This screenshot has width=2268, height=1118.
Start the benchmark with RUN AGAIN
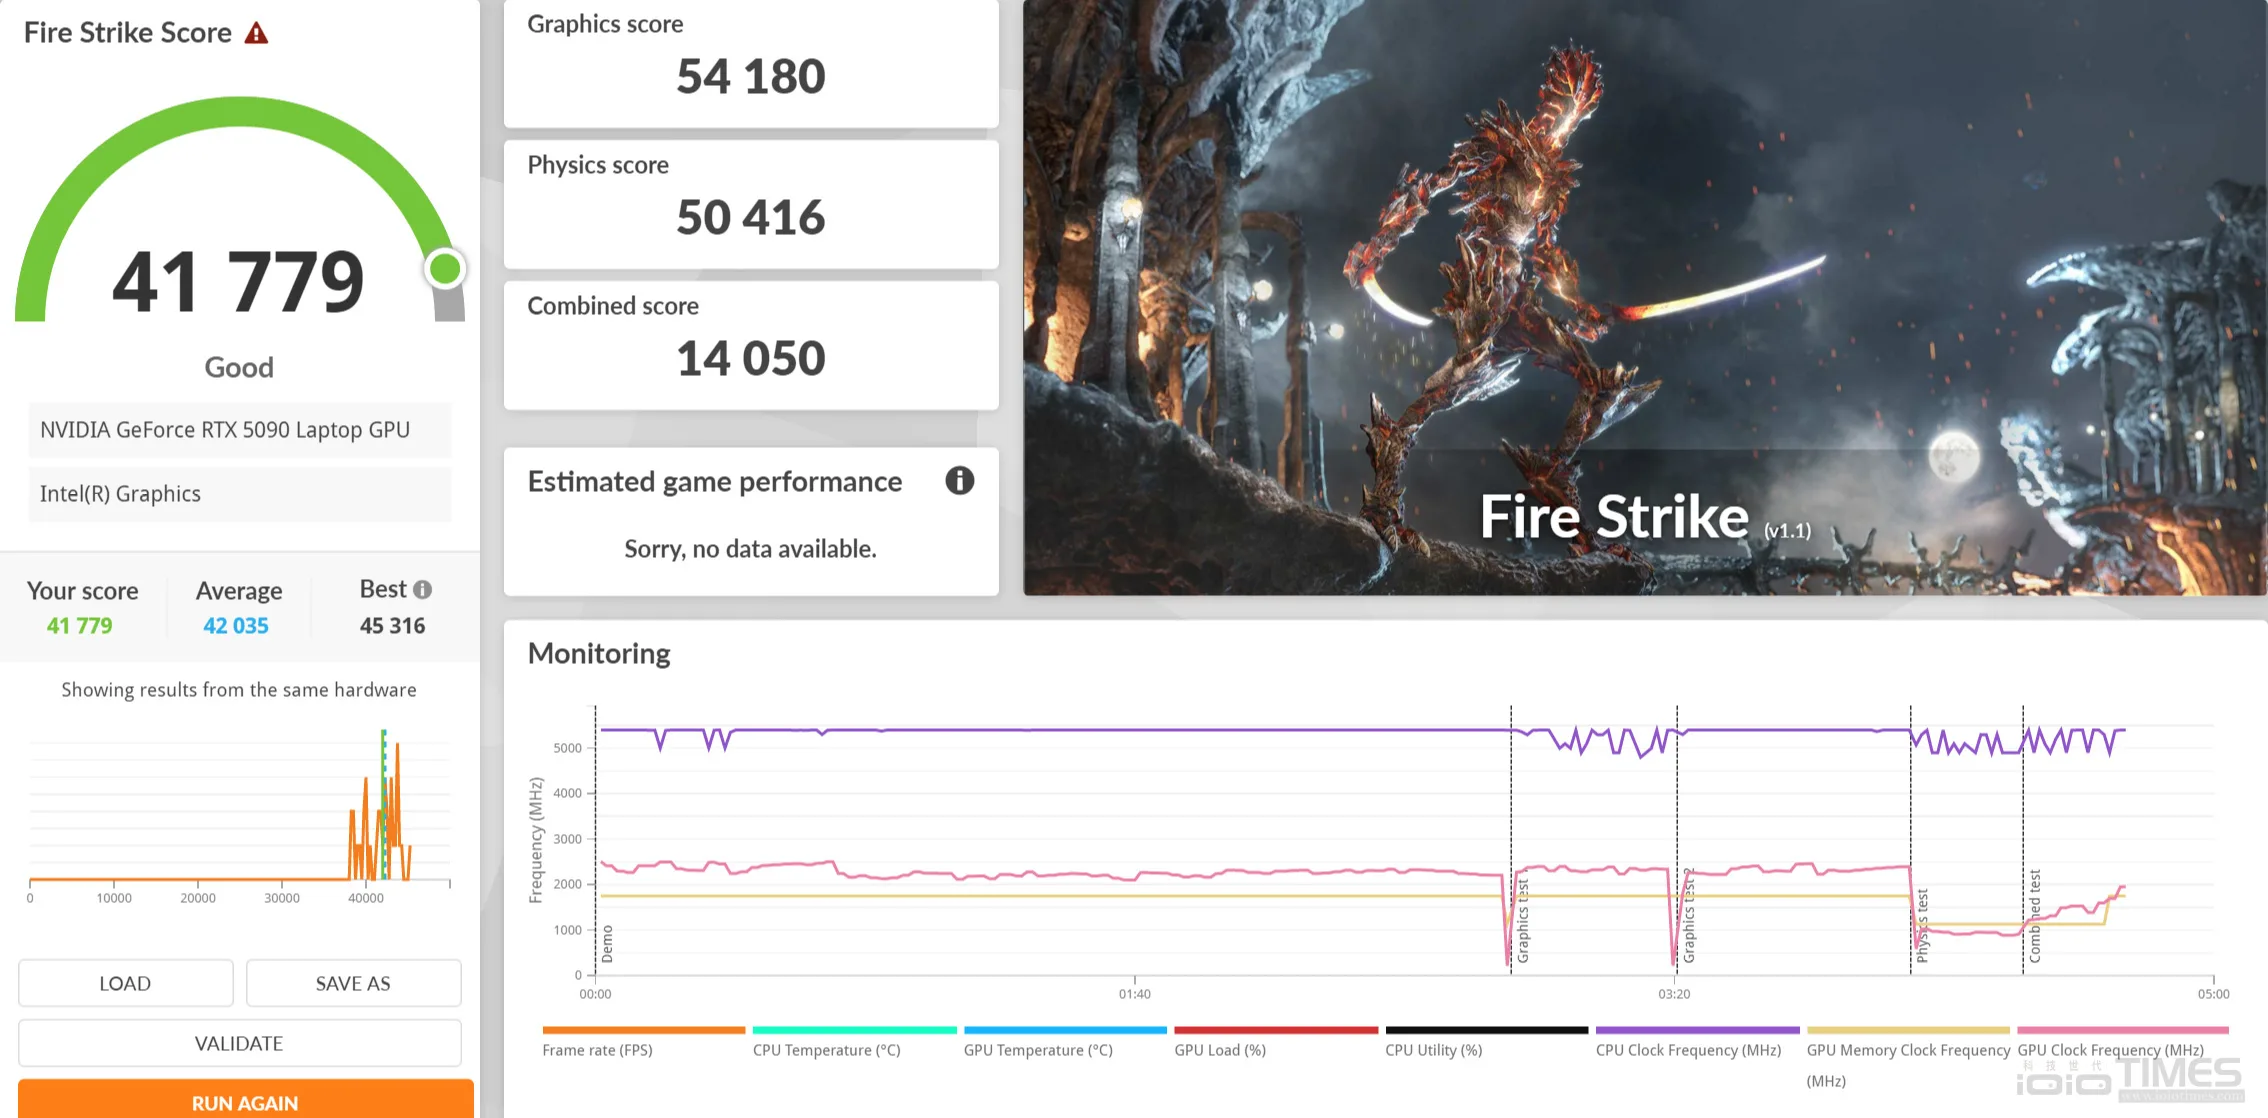pyautogui.click(x=245, y=1100)
